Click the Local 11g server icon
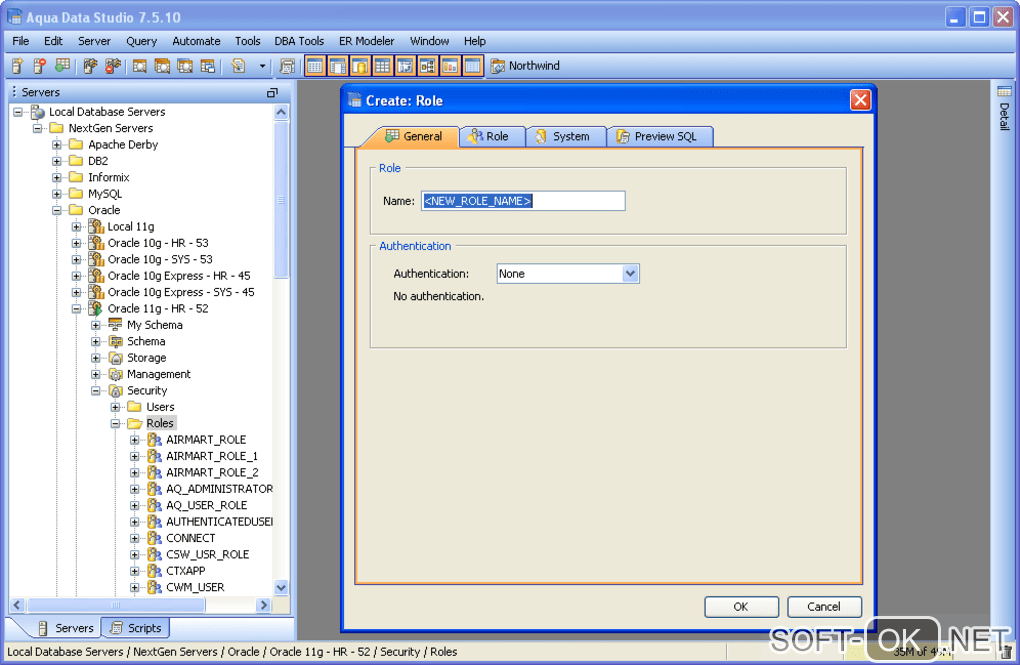The height and width of the screenshot is (665, 1020). [x=96, y=226]
